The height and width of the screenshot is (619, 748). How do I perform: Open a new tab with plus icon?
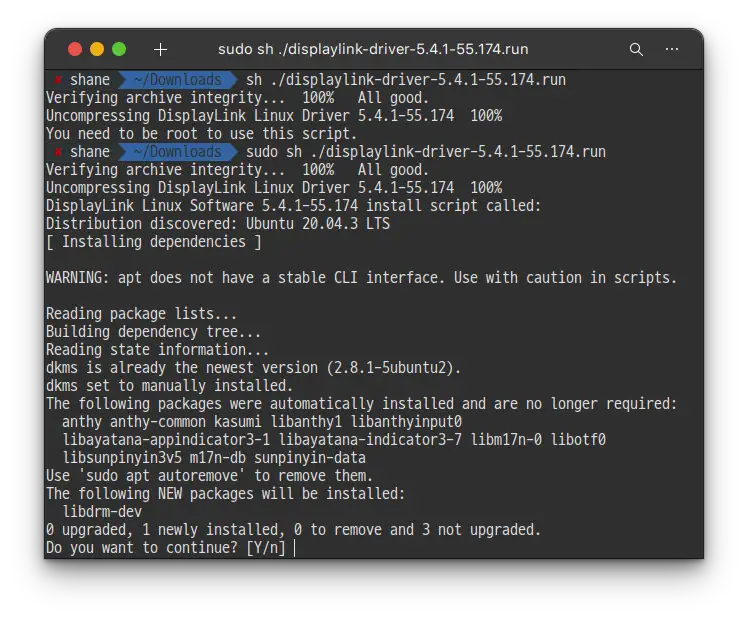(160, 49)
